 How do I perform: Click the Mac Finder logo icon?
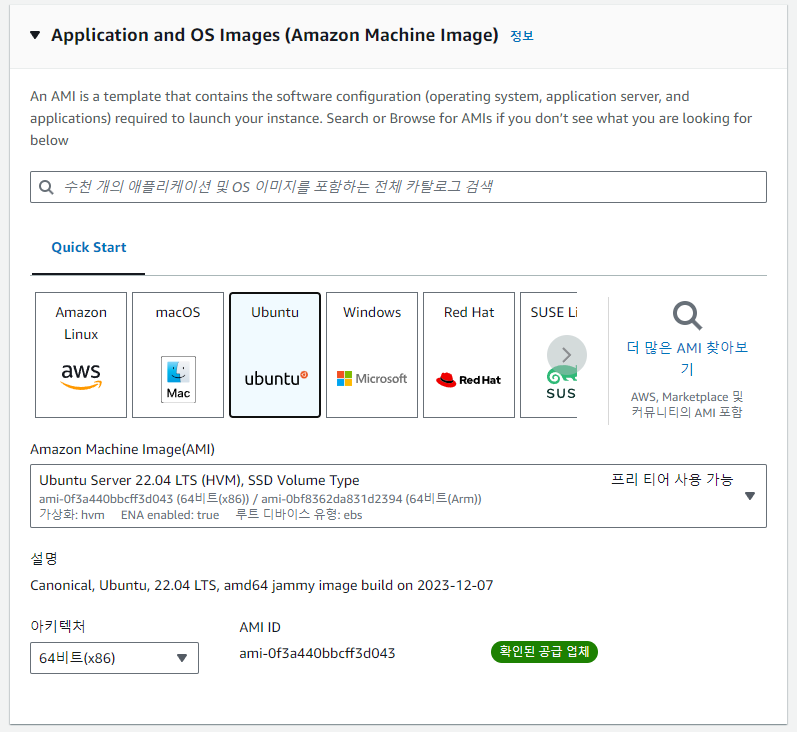tap(178, 379)
